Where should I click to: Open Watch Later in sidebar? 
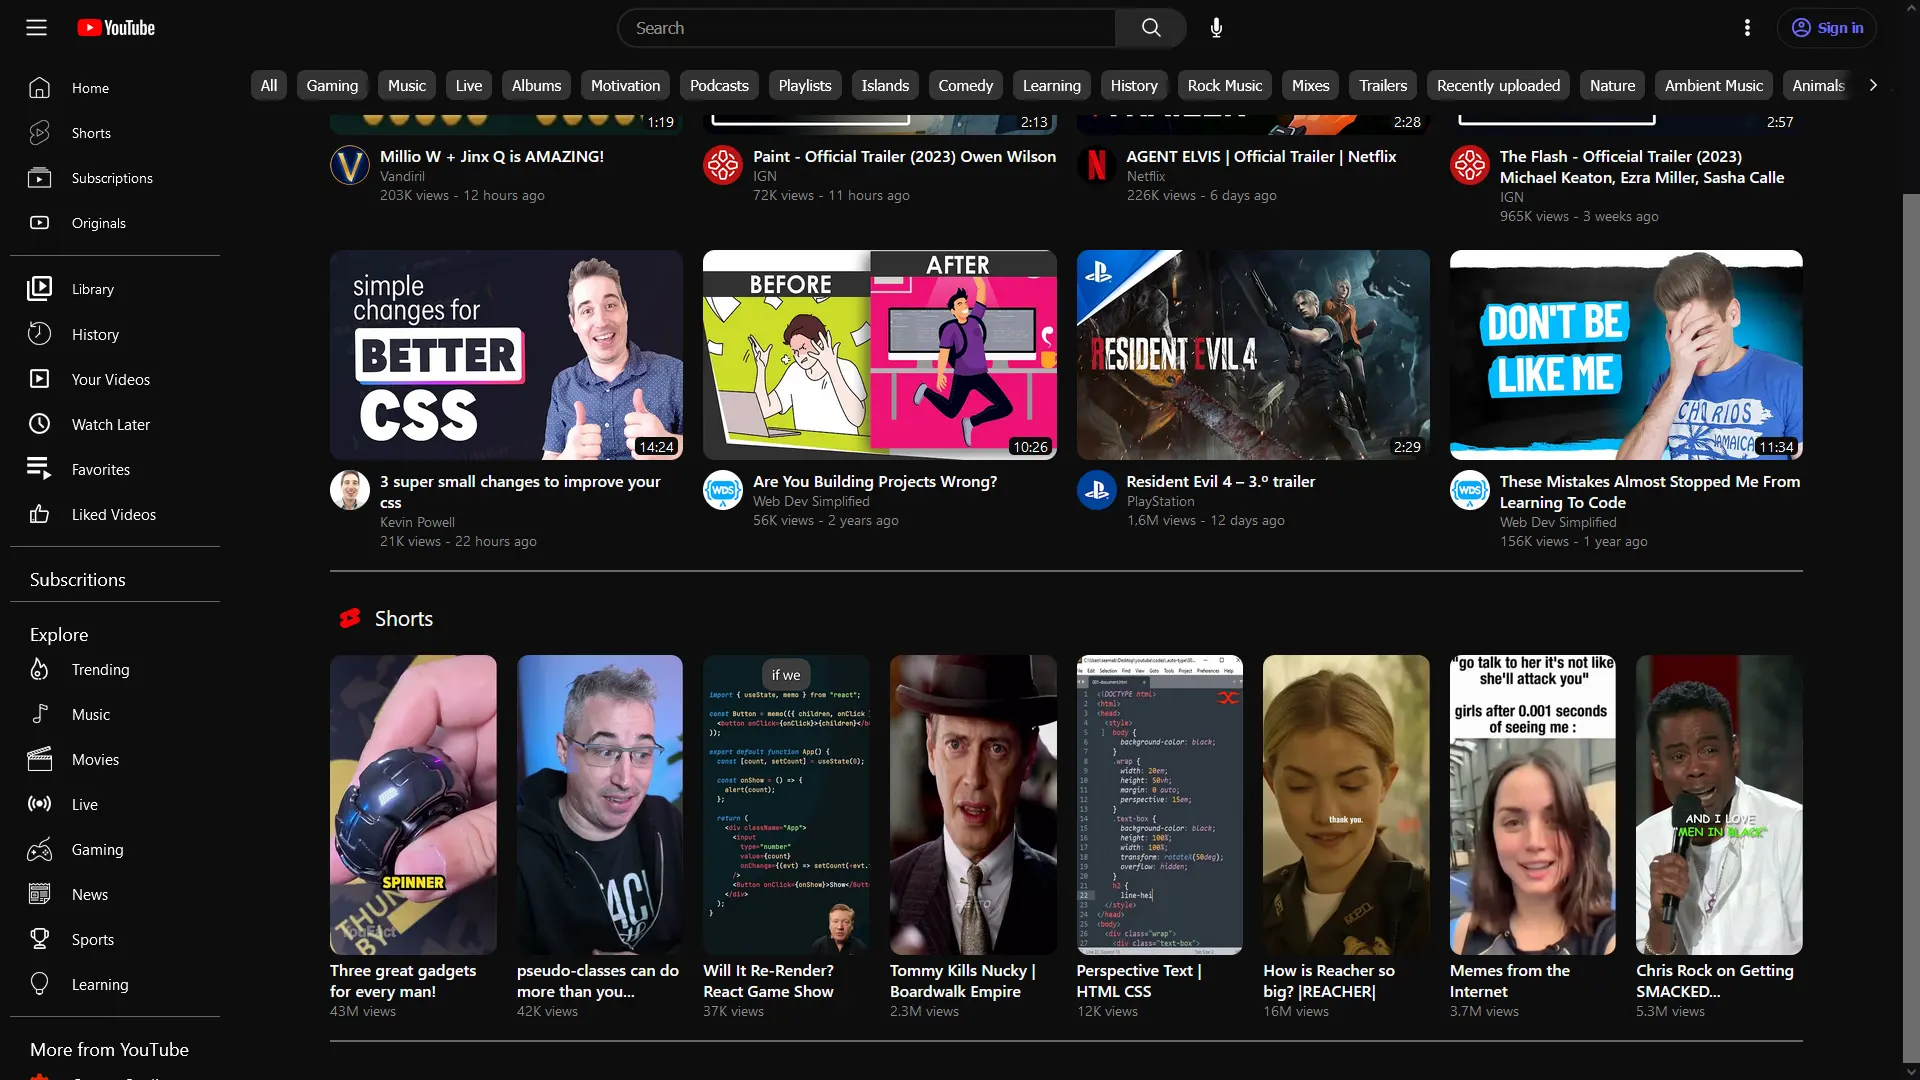pyautogui.click(x=115, y=424)
